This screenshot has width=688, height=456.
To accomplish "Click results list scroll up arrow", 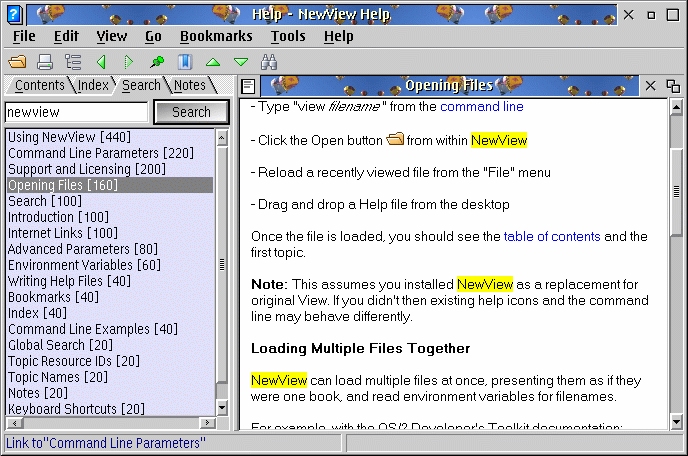I will pyautogui.click(x=222, y=138).
